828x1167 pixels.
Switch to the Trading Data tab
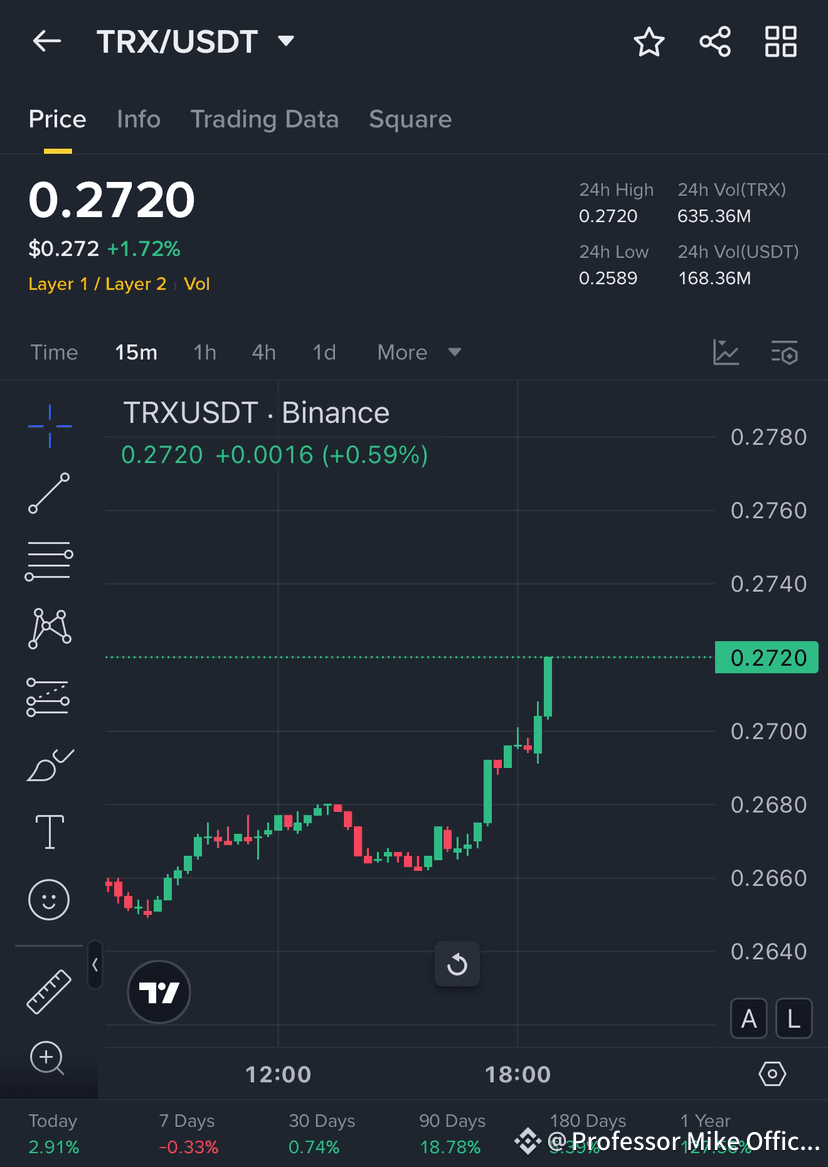click(x=264, y=119)
